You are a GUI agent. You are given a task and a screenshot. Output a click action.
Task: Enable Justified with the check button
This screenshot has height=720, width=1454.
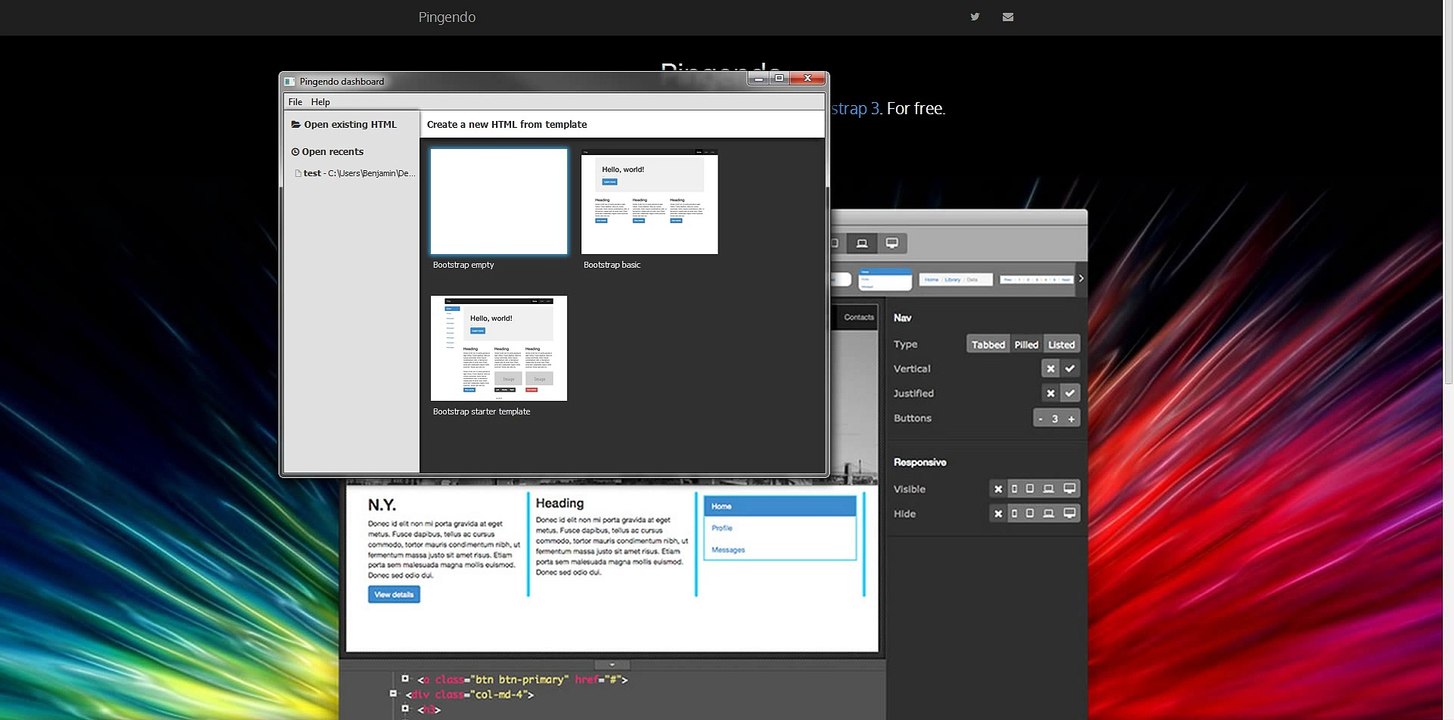click(x=1070, y=393)
